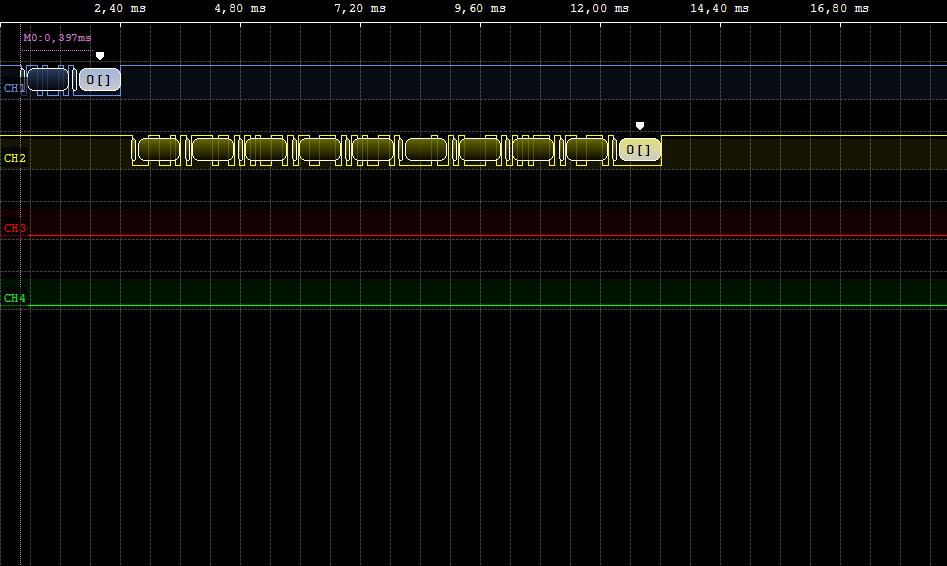Click the first decoded byte block on CH1
947x566 pixels.
[x=47, y=80]
